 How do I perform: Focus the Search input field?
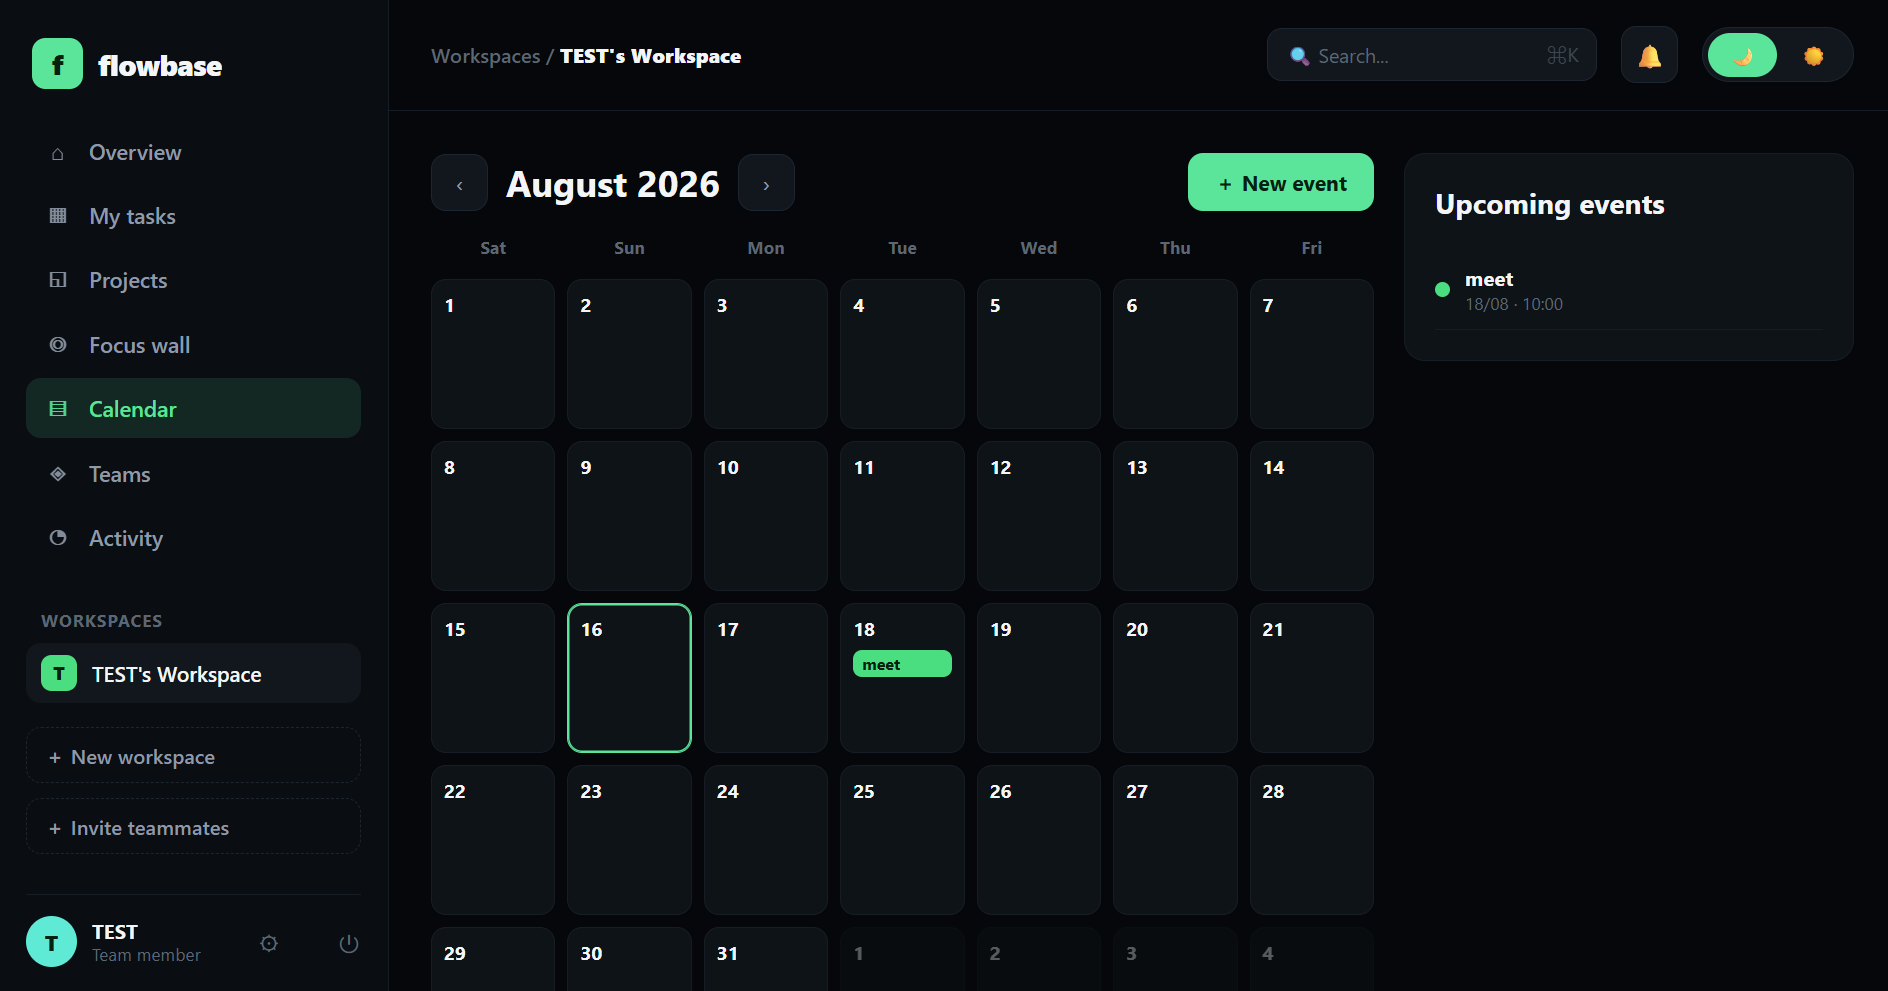(1432, 55)
